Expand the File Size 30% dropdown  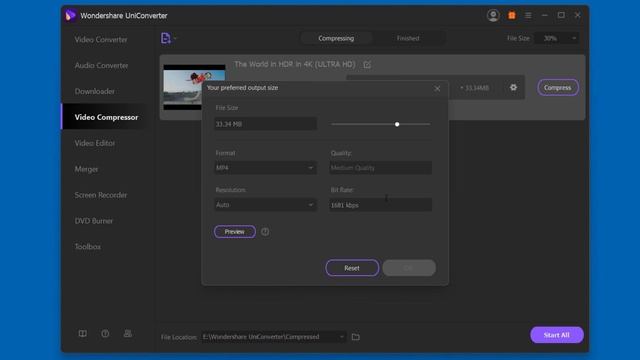pyautogui.click(x=557, y=38)
